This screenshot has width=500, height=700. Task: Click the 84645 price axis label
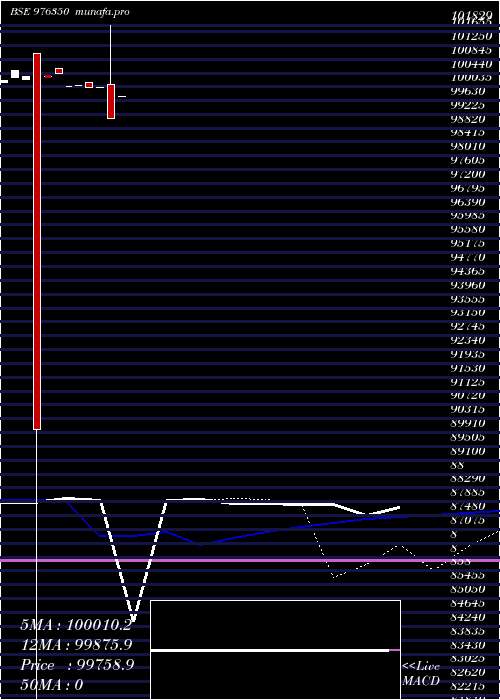(468, 603)
